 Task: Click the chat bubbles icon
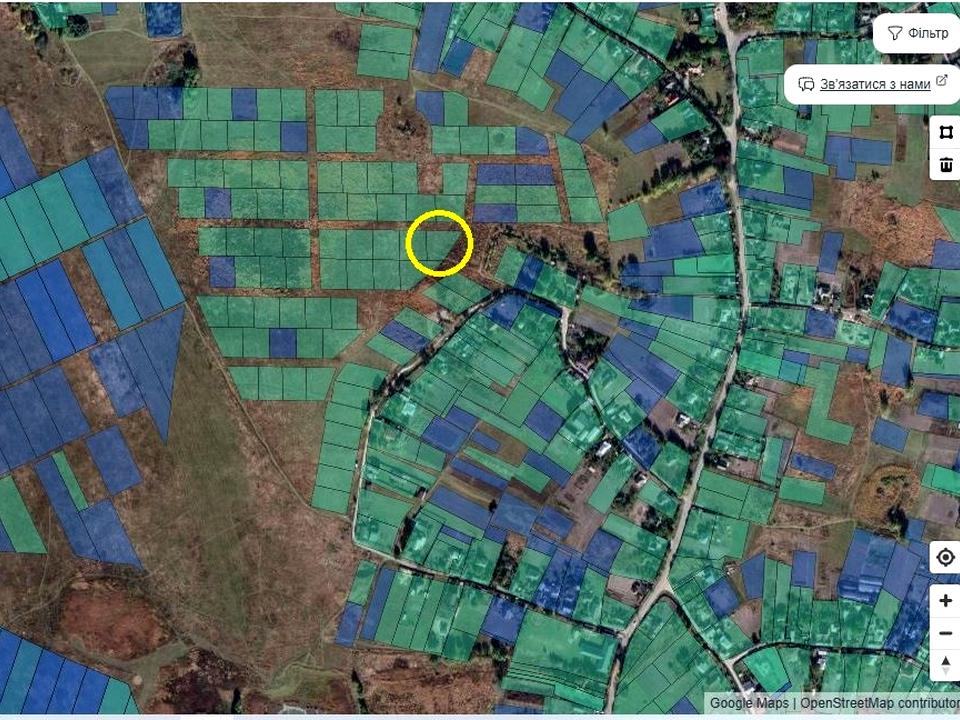(x=806, y=84)
